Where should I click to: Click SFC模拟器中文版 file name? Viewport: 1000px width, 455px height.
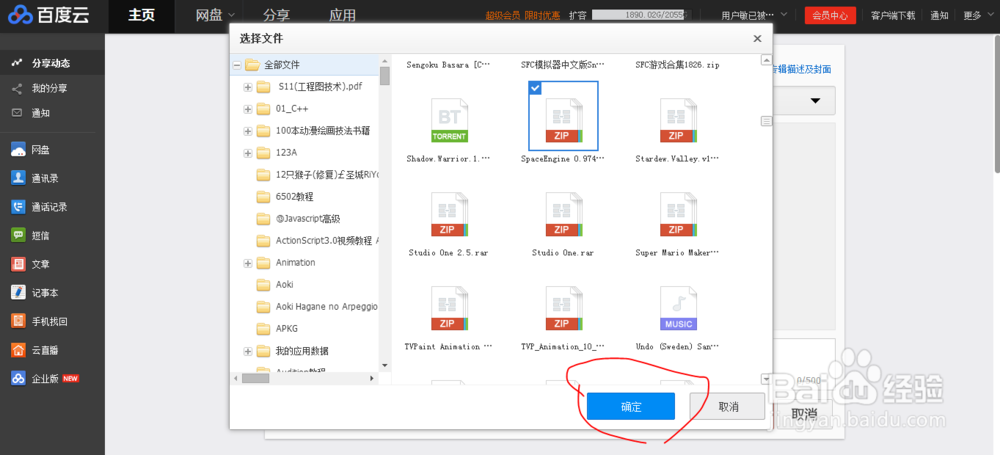click(x=562, y=64)
